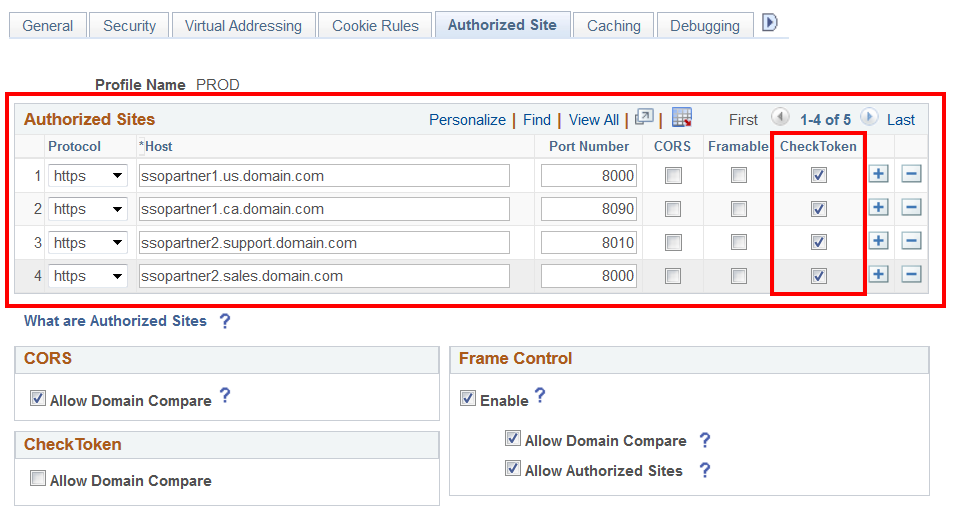Edit host field ssopartner2.sales.domain.com
The width and height of the screenshot is (958, 510).
coord(324,276)
